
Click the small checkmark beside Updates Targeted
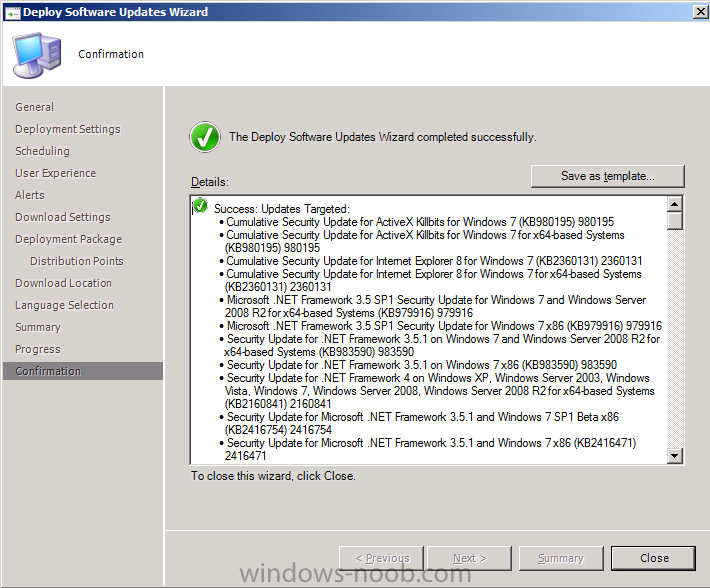[200, 206]
